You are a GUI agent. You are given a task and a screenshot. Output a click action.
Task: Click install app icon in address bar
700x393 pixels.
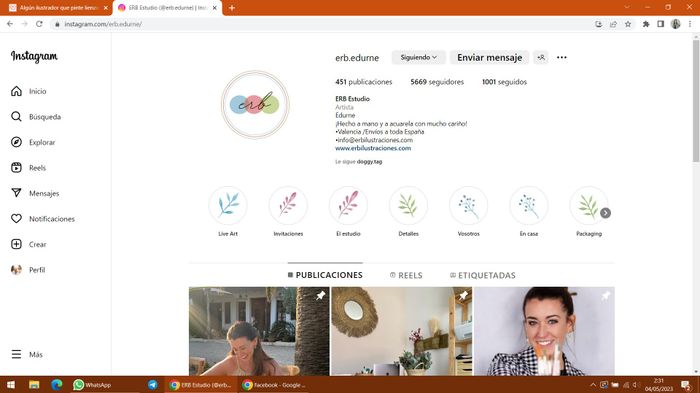[x=599, y=24]
